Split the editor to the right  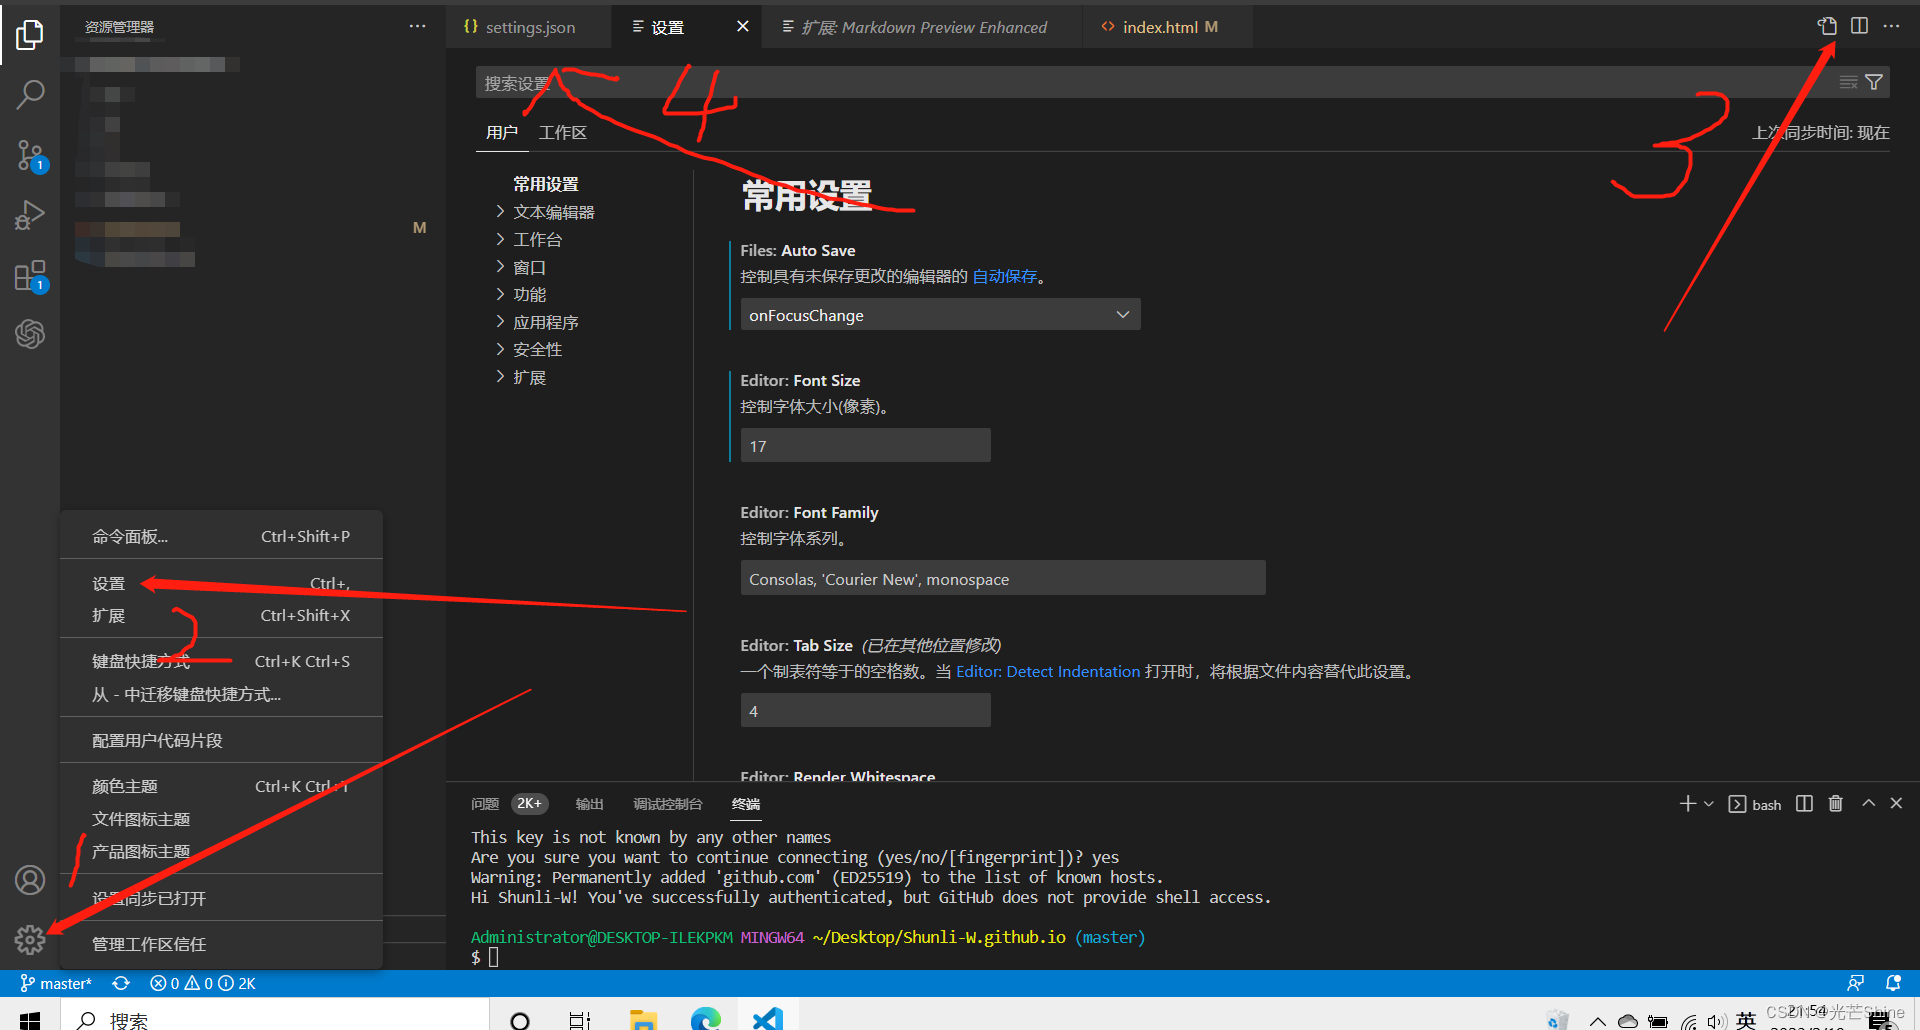click(1859, 26)
